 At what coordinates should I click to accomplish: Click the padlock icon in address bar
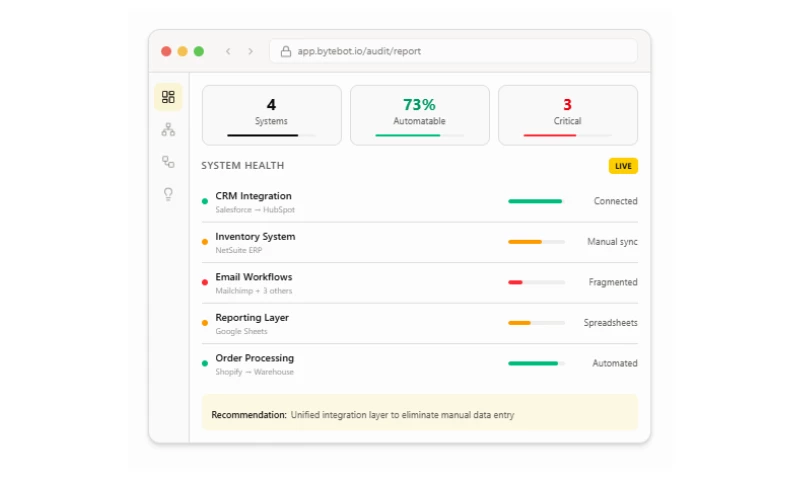pyautogui.click(x=286, y=51)
